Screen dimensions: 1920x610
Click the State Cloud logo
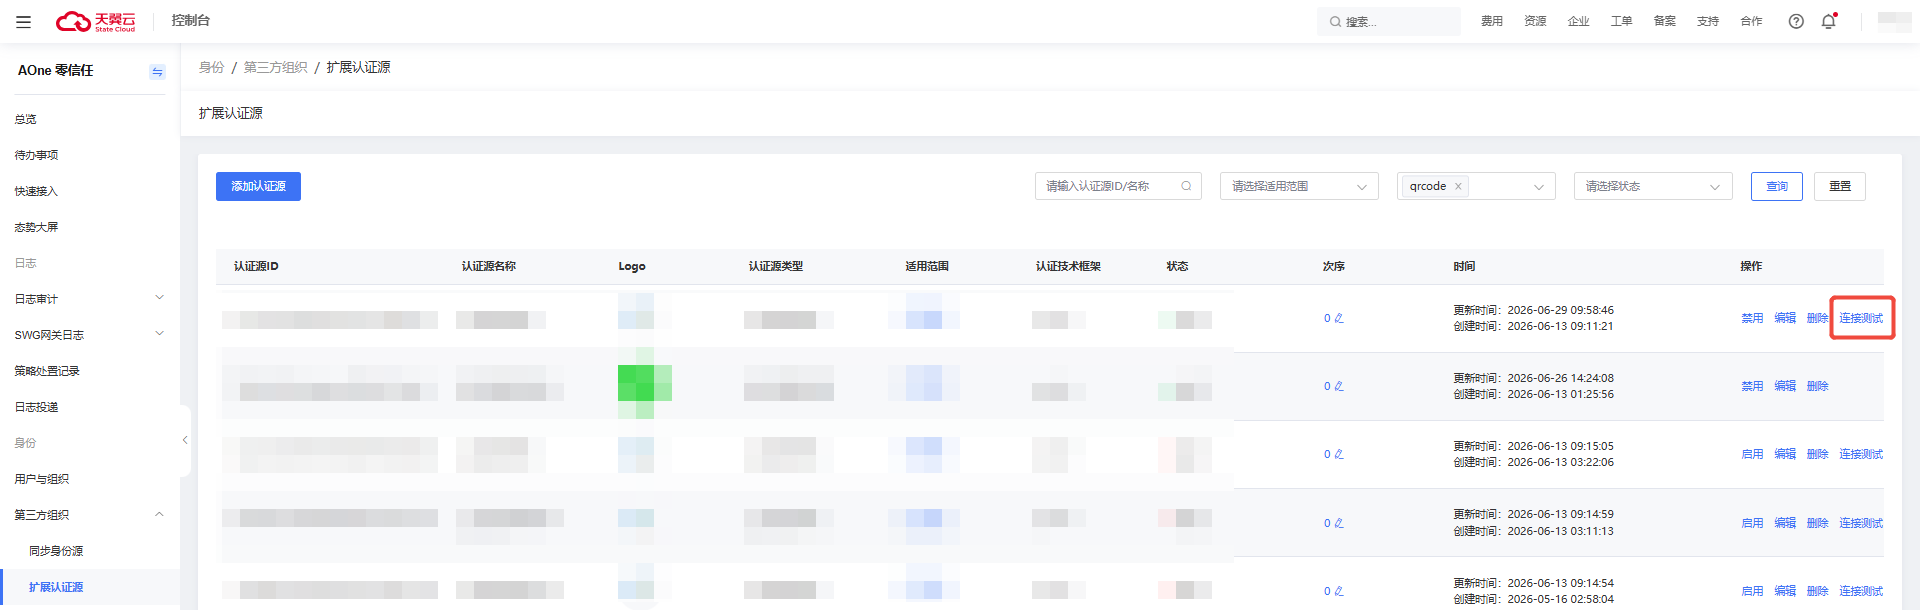[96, 21]
